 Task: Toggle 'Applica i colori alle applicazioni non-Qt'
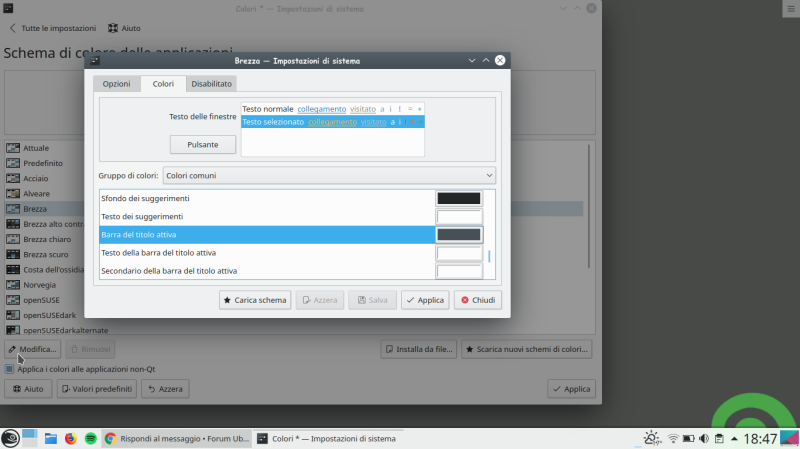coord(10,369)
